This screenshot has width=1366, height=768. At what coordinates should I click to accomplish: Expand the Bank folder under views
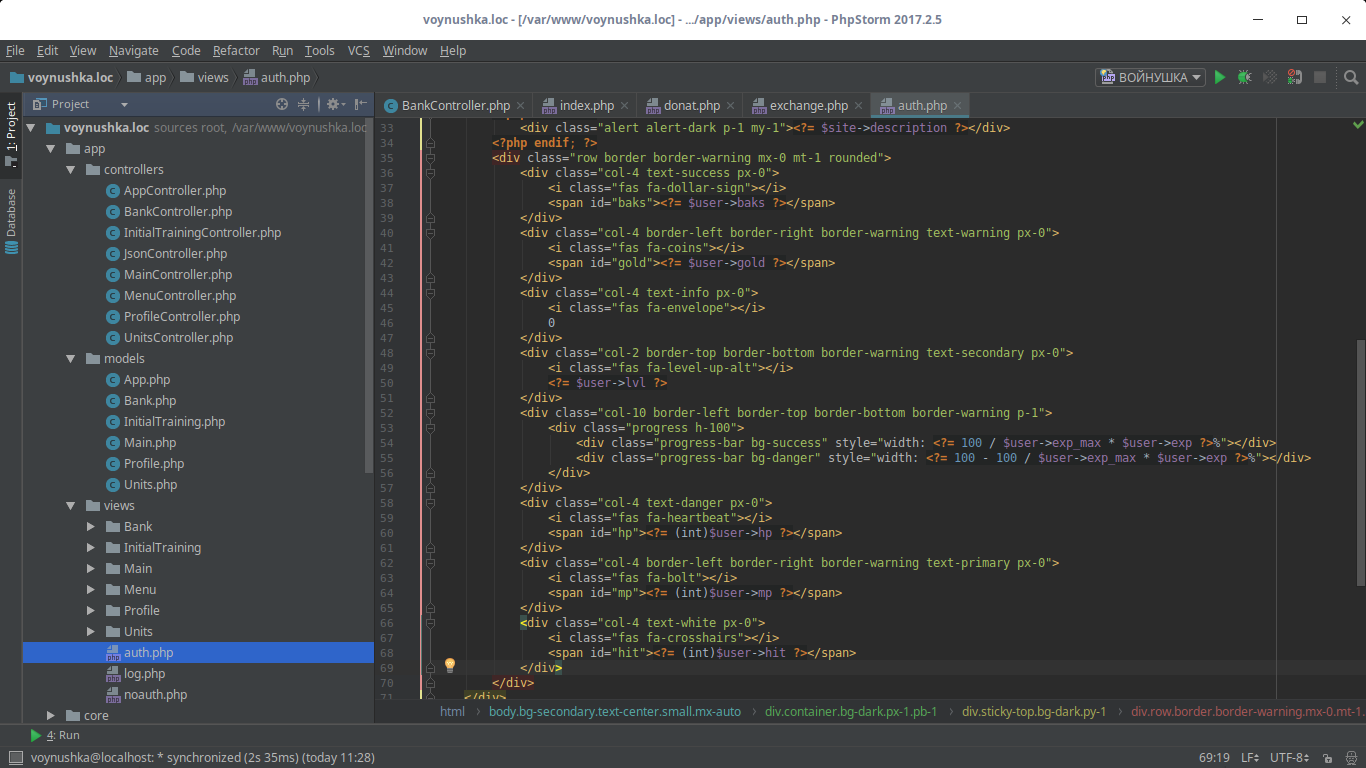pyautogui.click(x=90, y=527)
